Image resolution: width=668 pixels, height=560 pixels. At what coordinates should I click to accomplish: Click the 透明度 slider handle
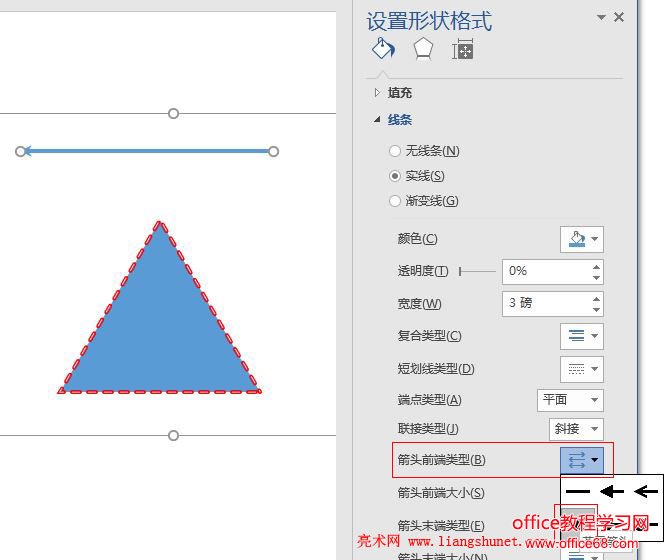[460, 271]
